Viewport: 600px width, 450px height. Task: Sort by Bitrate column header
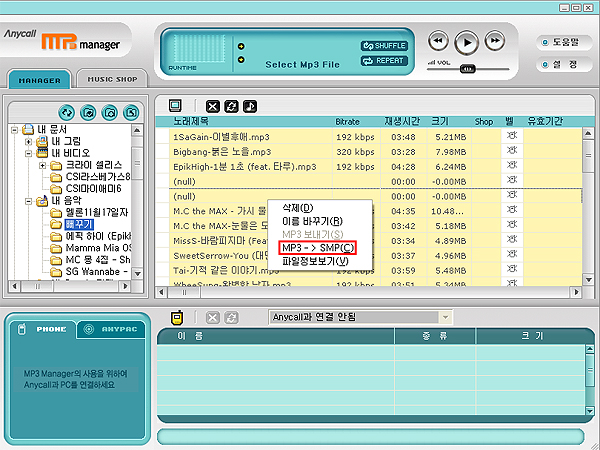pyautogui.click(x=347, y=122)
